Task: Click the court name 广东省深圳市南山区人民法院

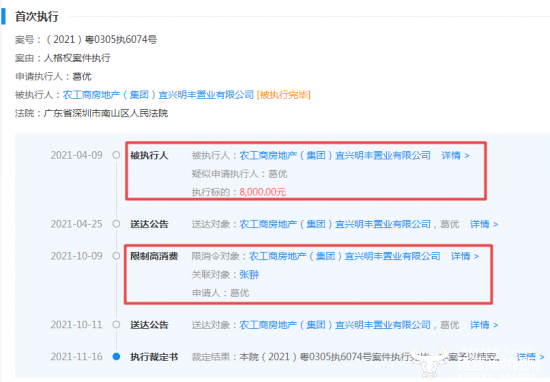Action: [x=106, y=113]
